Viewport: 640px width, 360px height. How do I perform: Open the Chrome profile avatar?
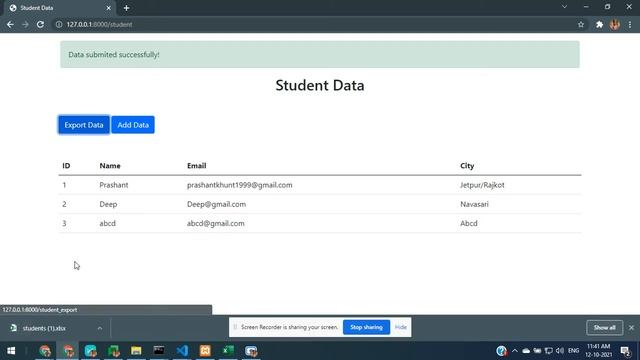pos(615,24)
